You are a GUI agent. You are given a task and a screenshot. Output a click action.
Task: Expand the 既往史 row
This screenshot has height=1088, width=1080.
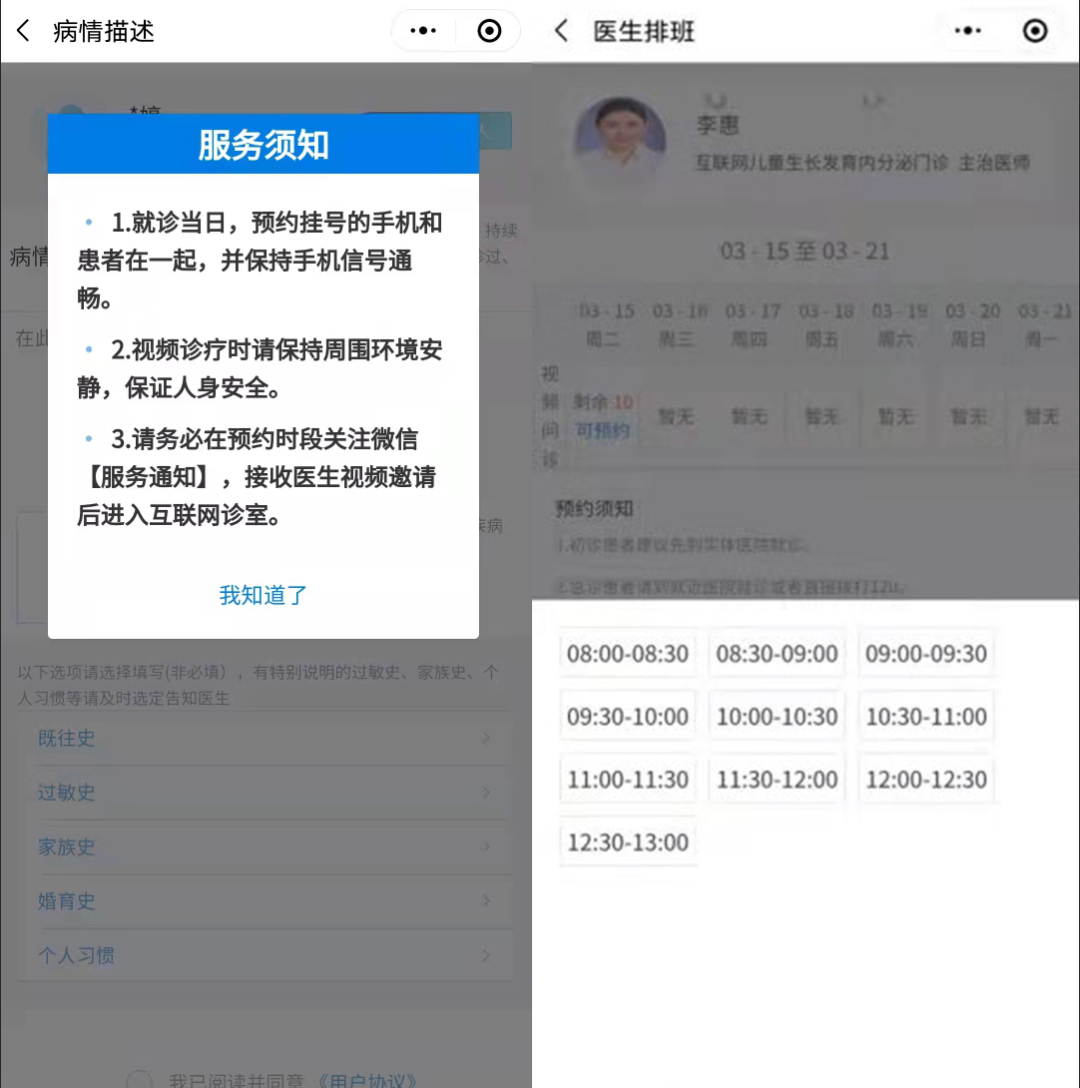[x=265, y=739]
